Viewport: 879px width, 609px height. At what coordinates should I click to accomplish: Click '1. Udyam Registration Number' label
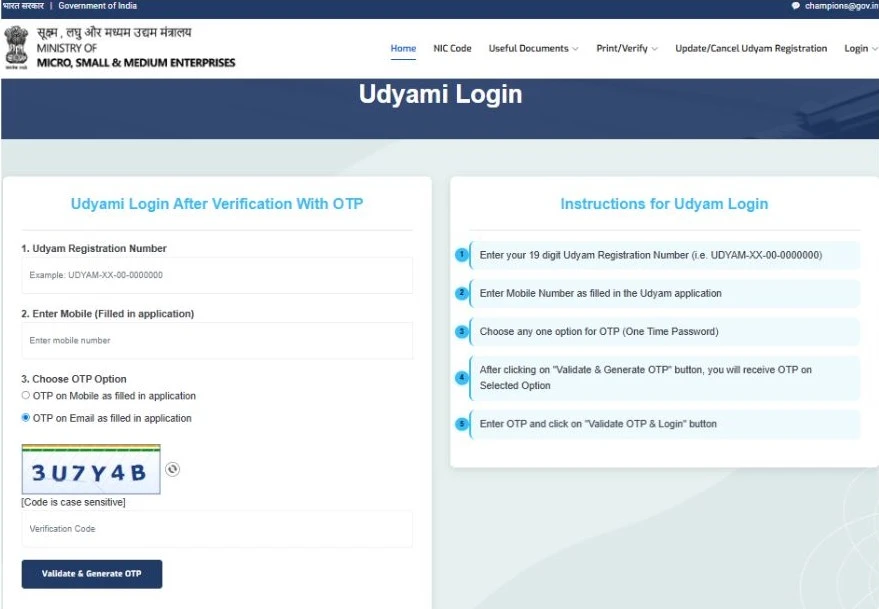94,248
